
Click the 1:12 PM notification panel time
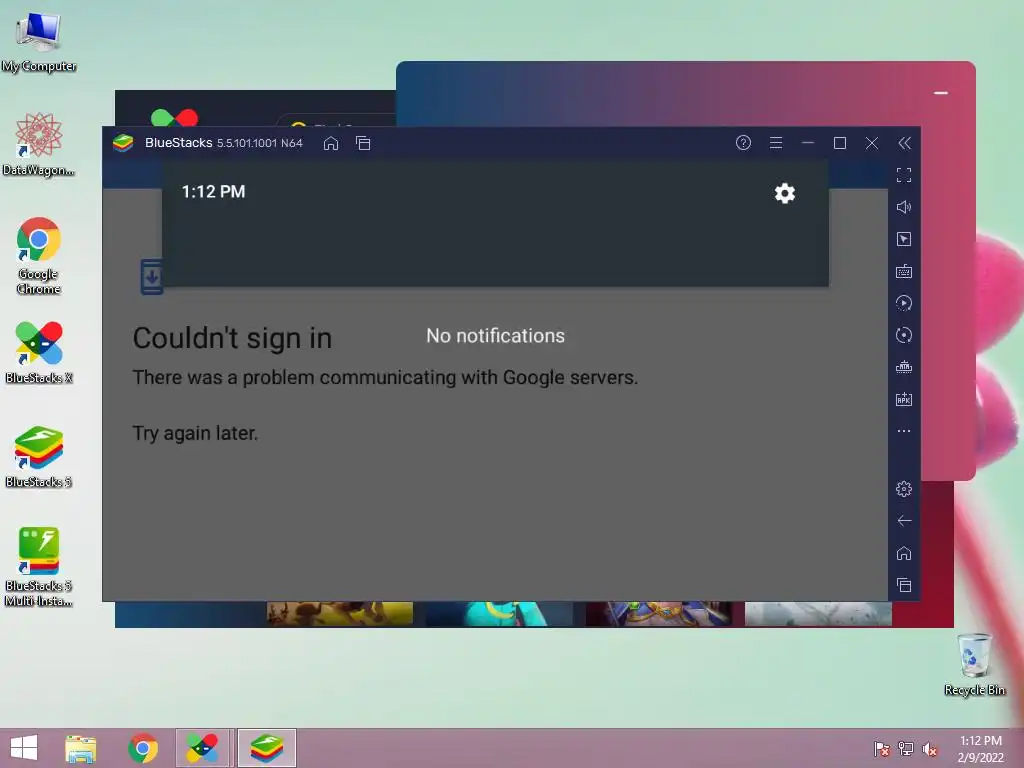click(x=213, y=191)
